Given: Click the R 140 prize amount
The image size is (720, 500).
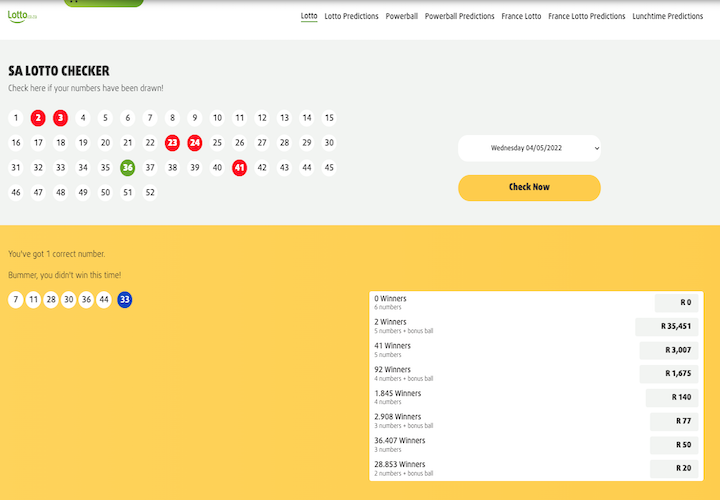Looking at the screenshot, I should click(672, 398).
